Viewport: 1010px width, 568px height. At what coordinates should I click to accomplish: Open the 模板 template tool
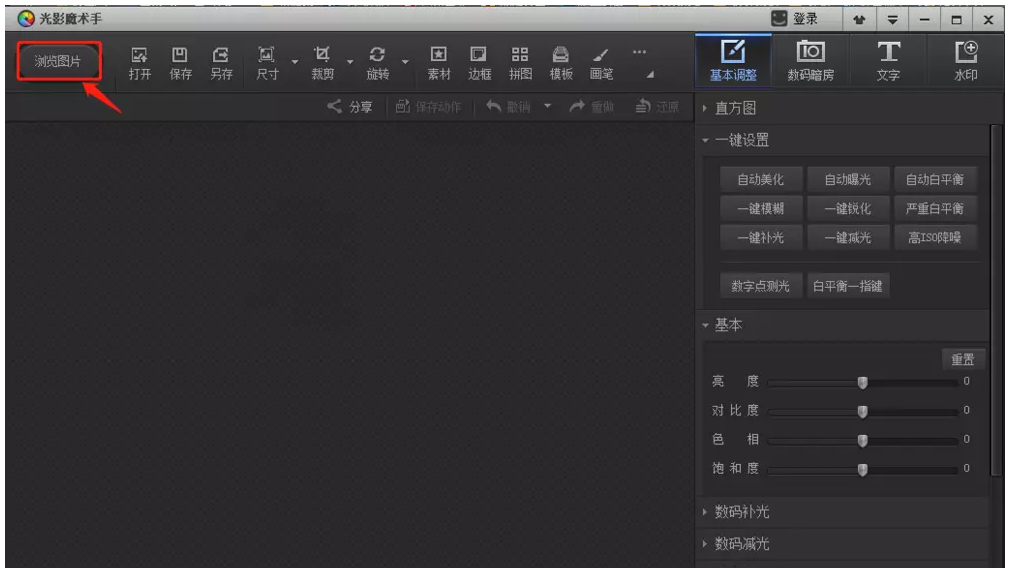pos(561,63)
